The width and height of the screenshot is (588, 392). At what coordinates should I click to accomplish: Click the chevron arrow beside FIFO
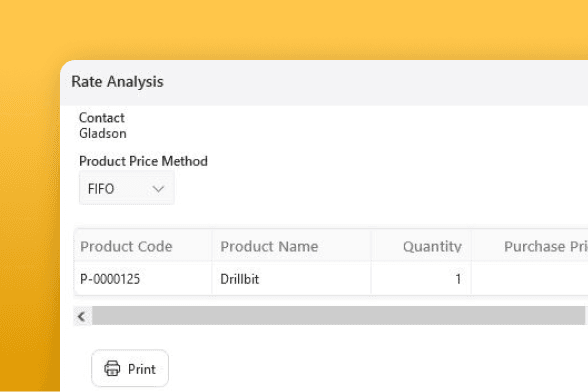pyautogui.click(x=158, y=189)
